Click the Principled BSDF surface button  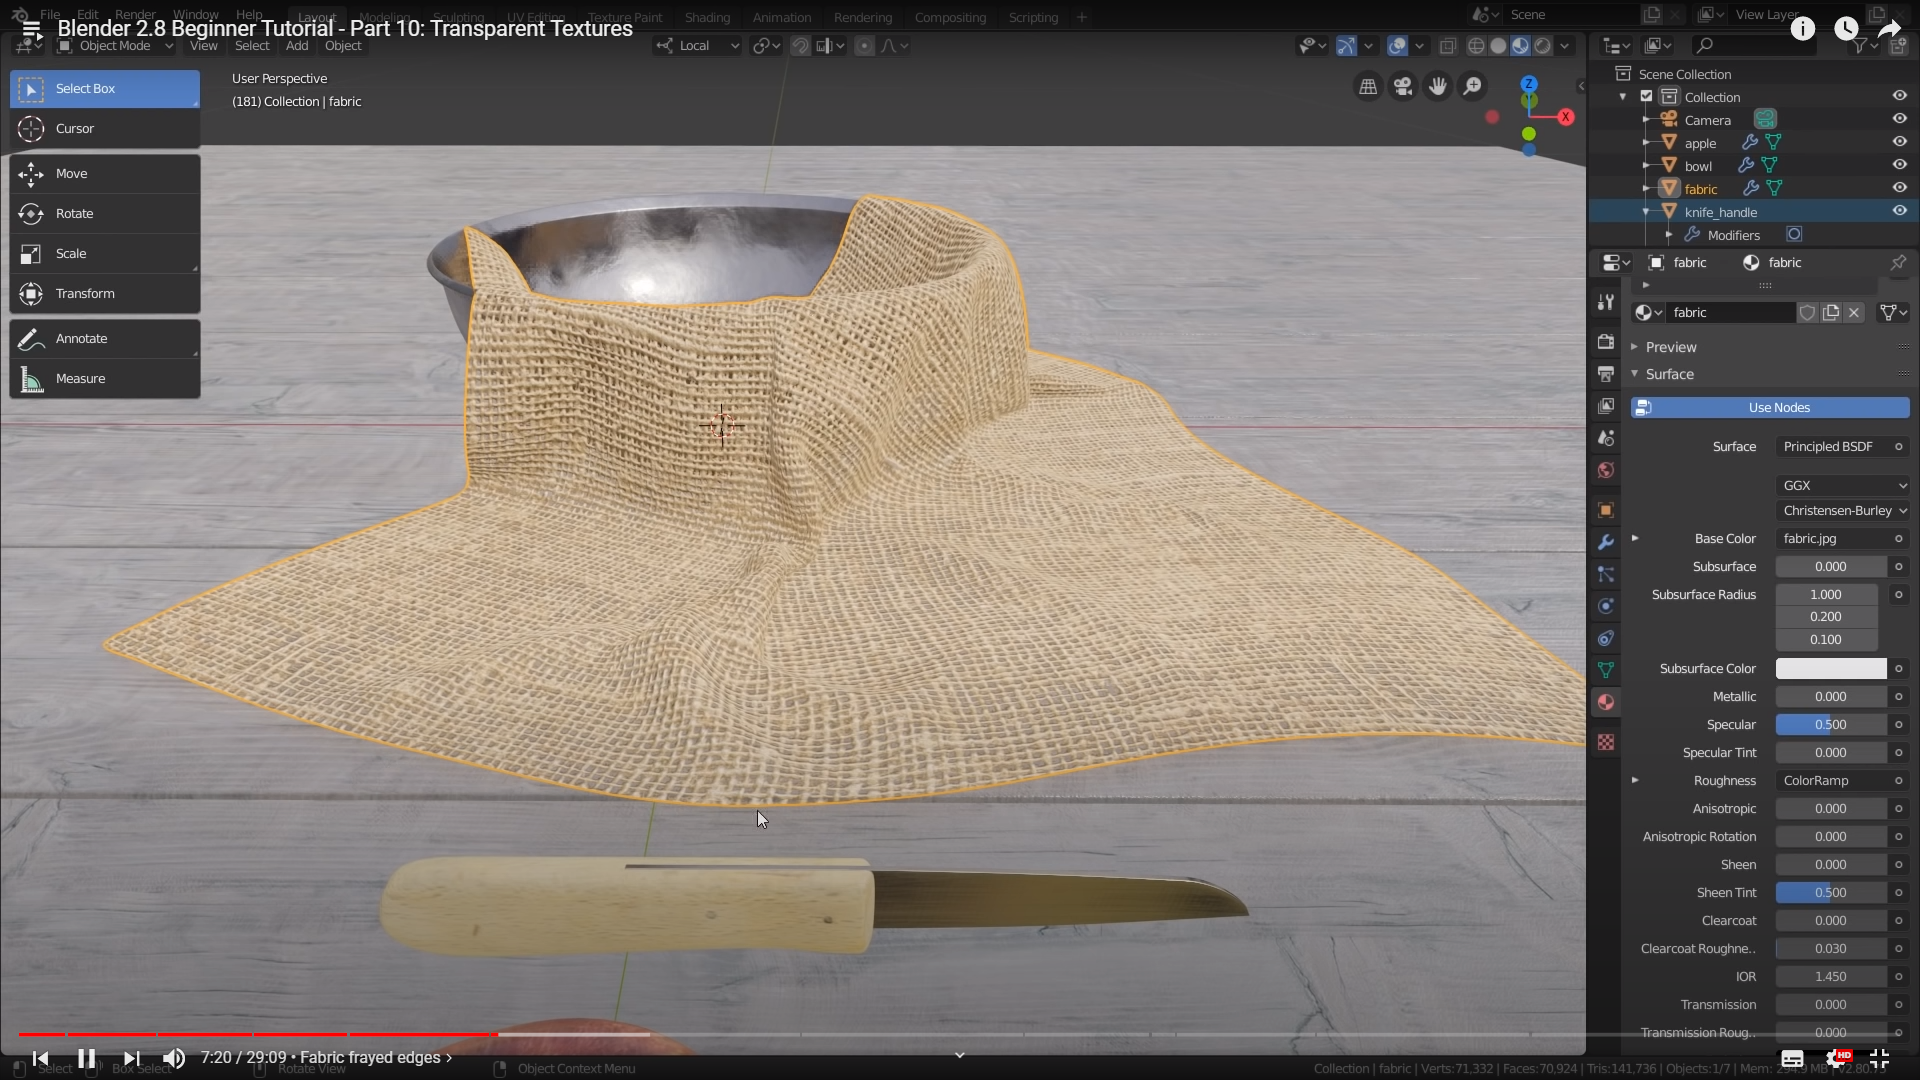[x=1834, y=446]
